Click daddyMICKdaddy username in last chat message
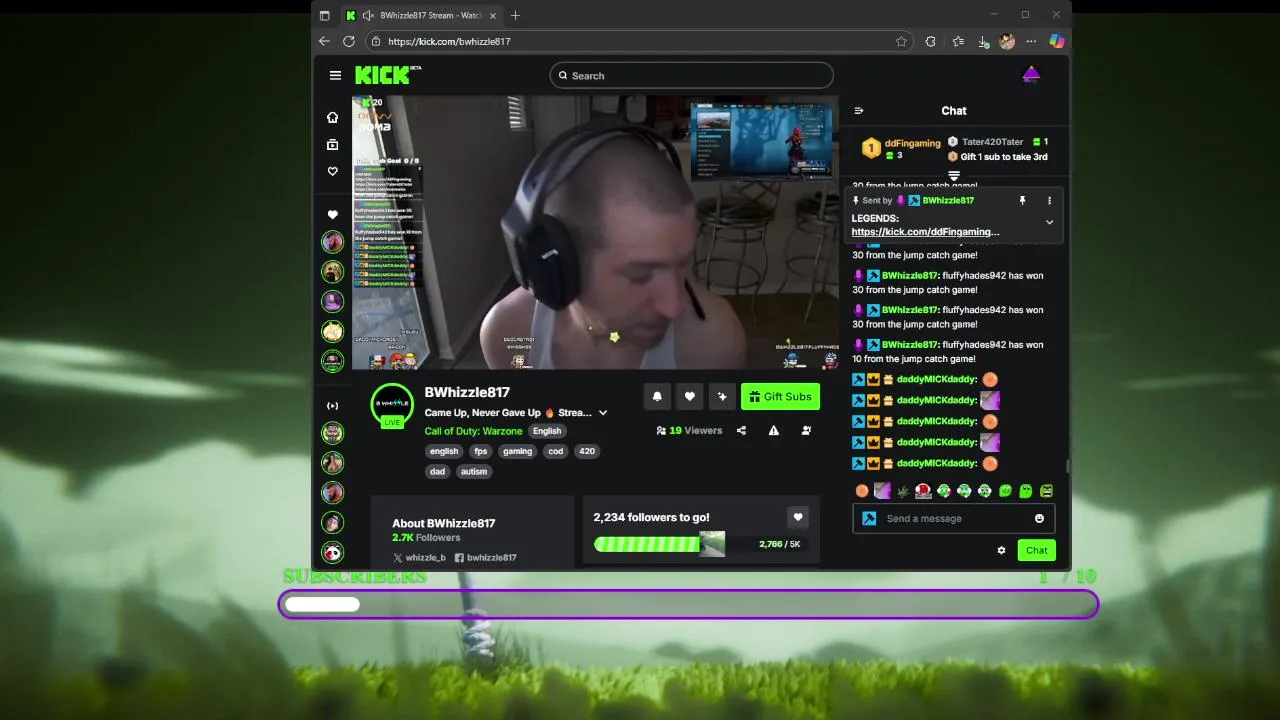The width and height of the screenshot is (1280, 720). click(936, 463)
